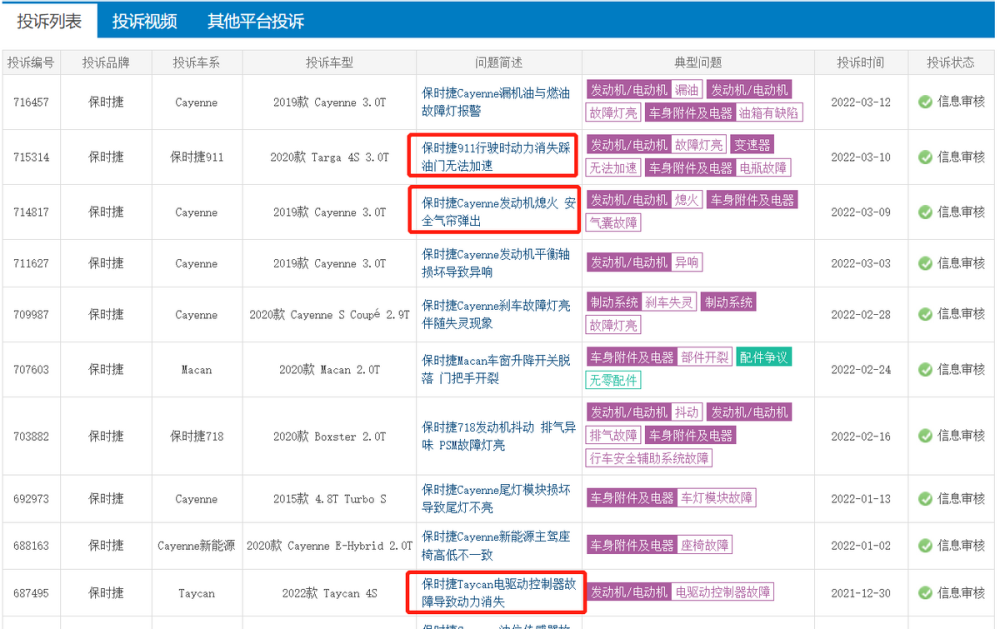Click the 异响 tag in row 711627
Screen dimensions: 1000x629
687,262
